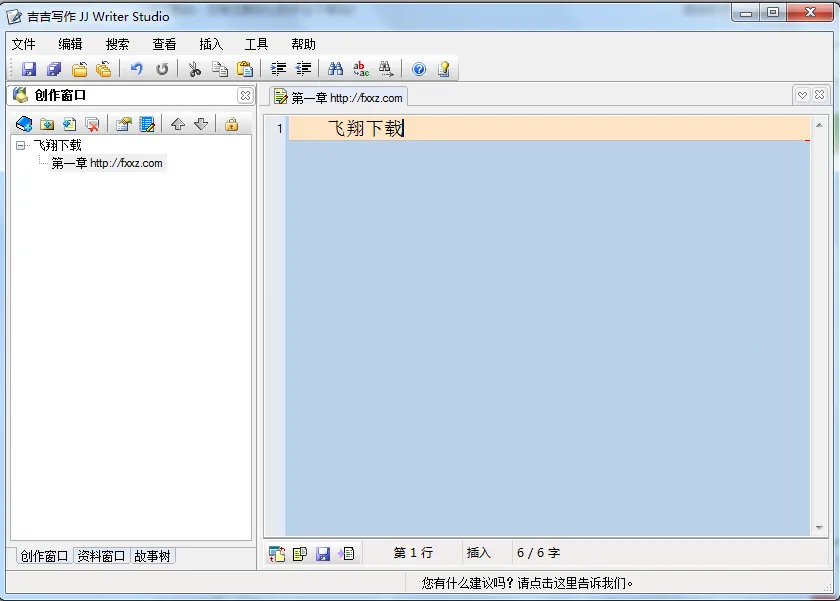Click the heart dropdown button beside the editor tabs
This screenshot has width=840, height=601.
[802, 95]
